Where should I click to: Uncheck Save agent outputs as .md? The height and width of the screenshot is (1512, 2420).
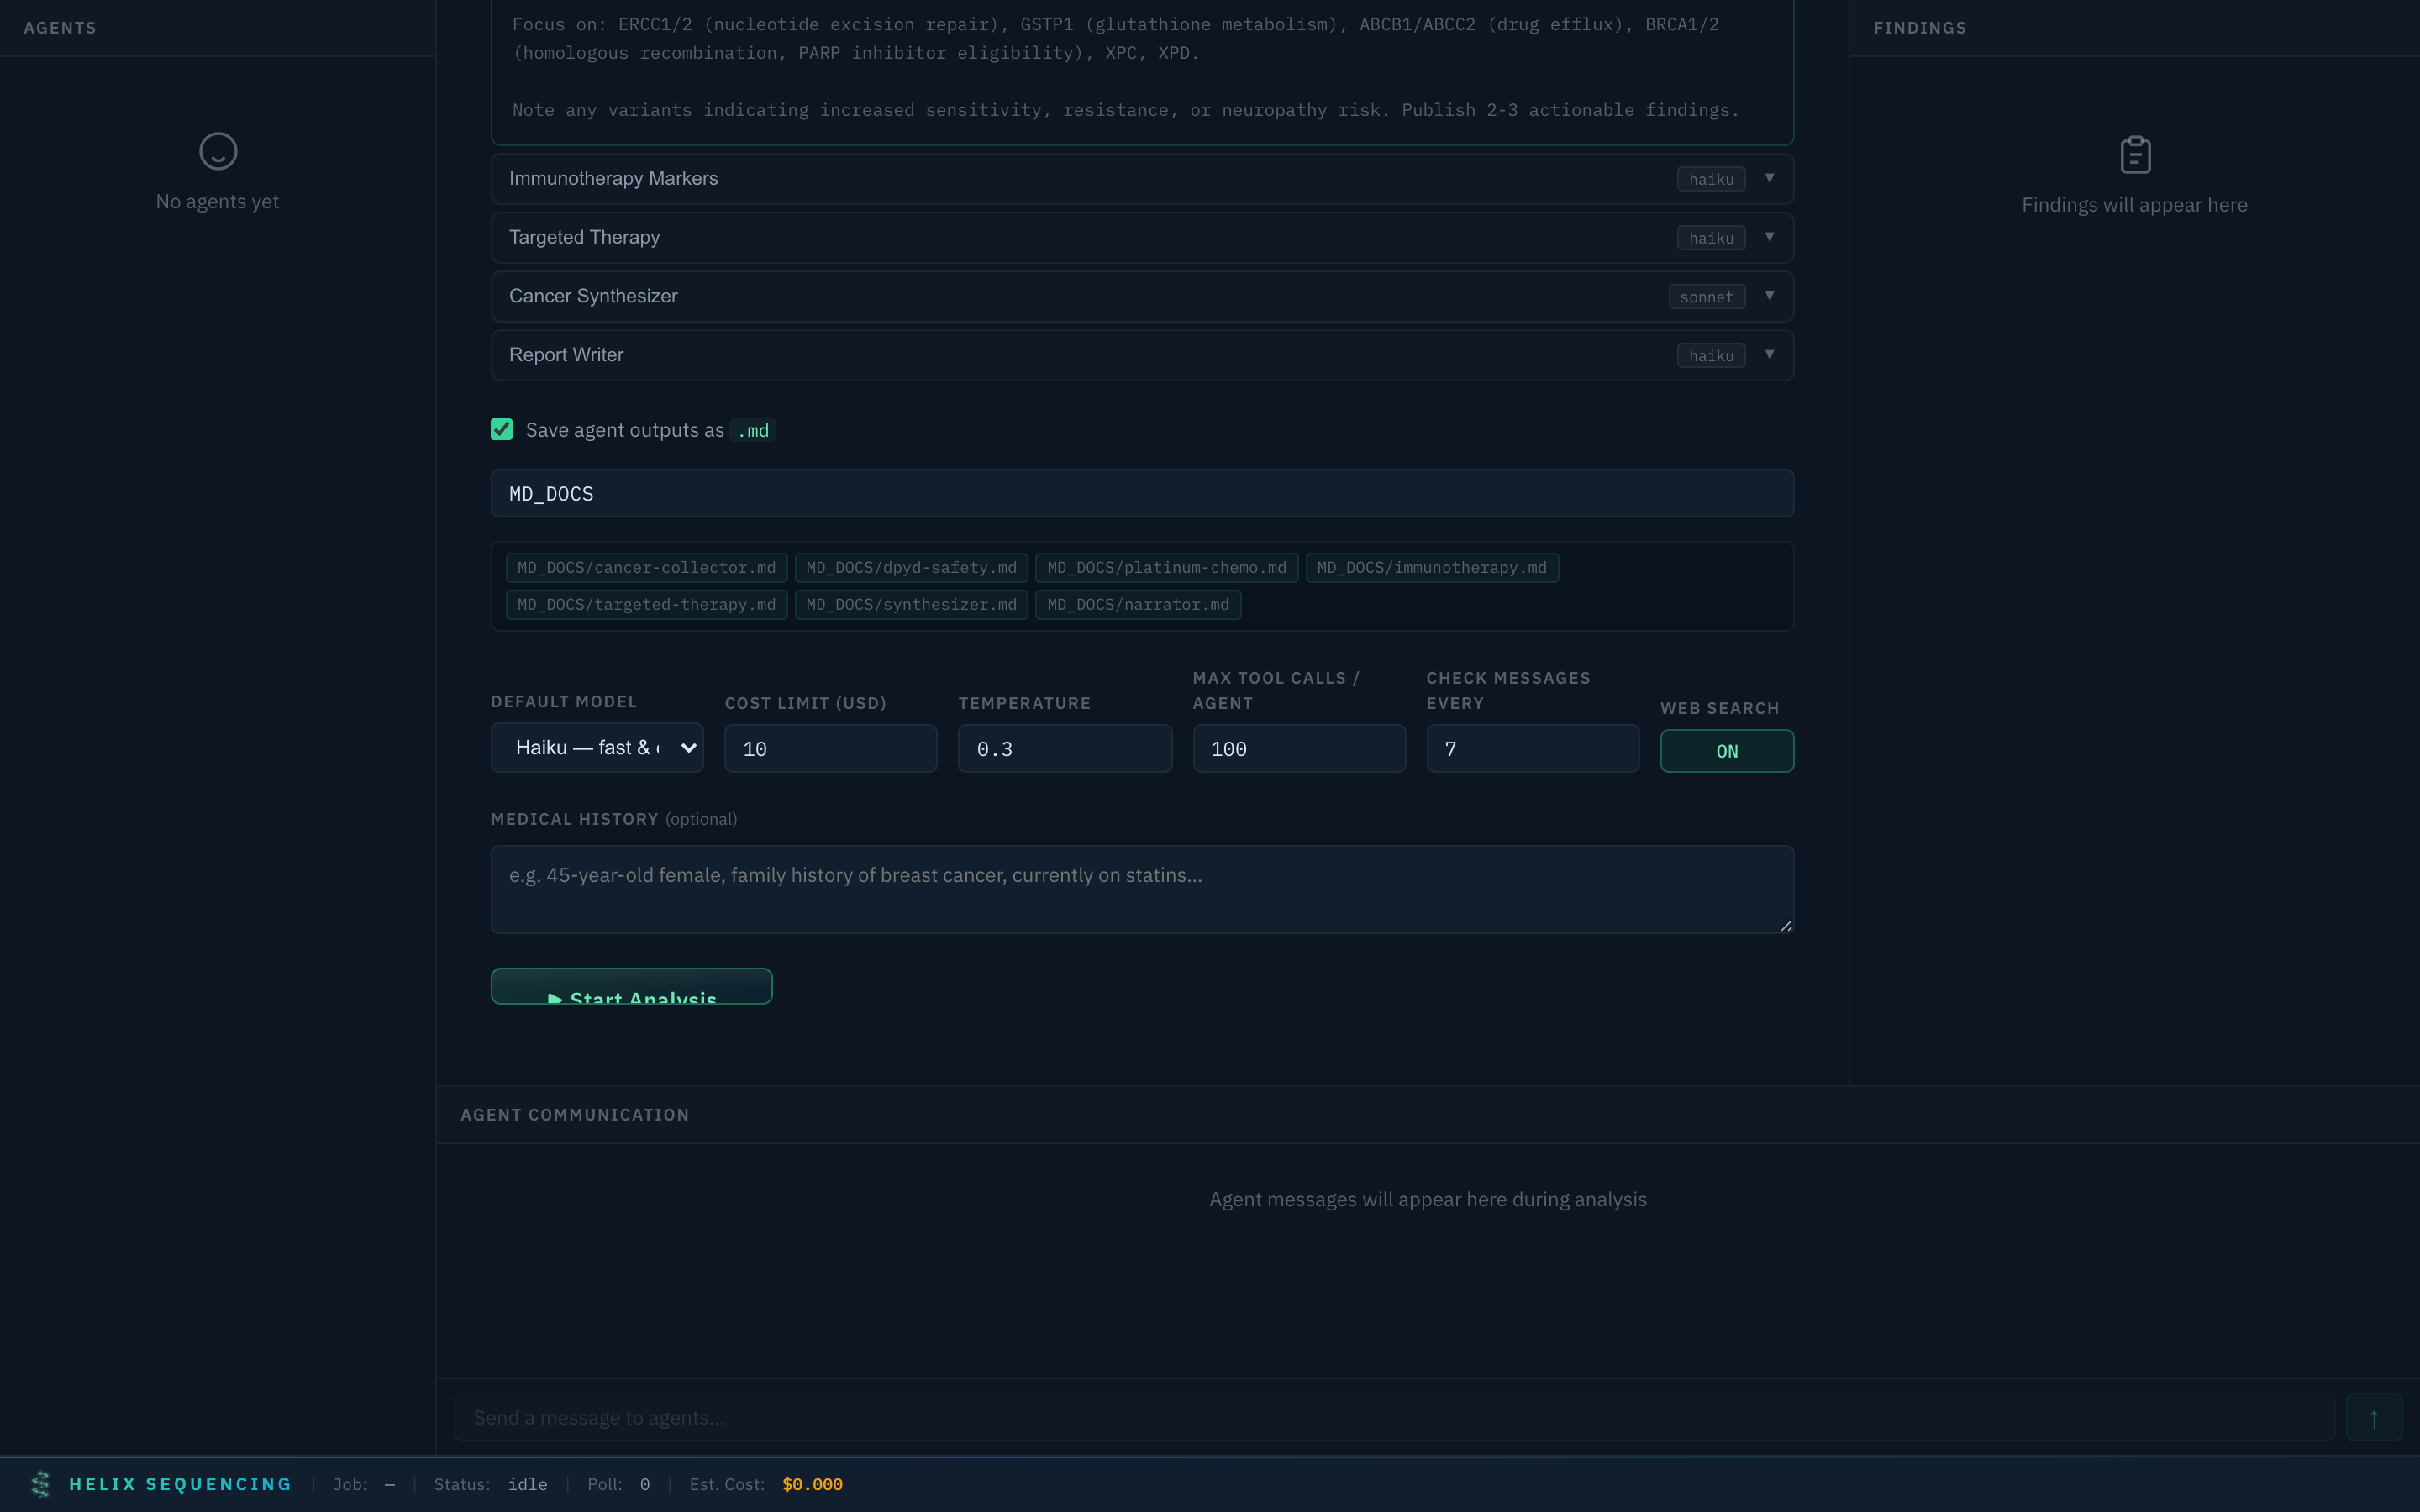(502, 430)
